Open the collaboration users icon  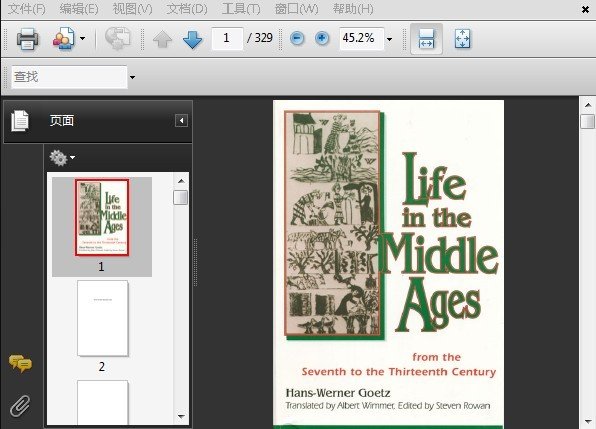click(x=63, y=39)
